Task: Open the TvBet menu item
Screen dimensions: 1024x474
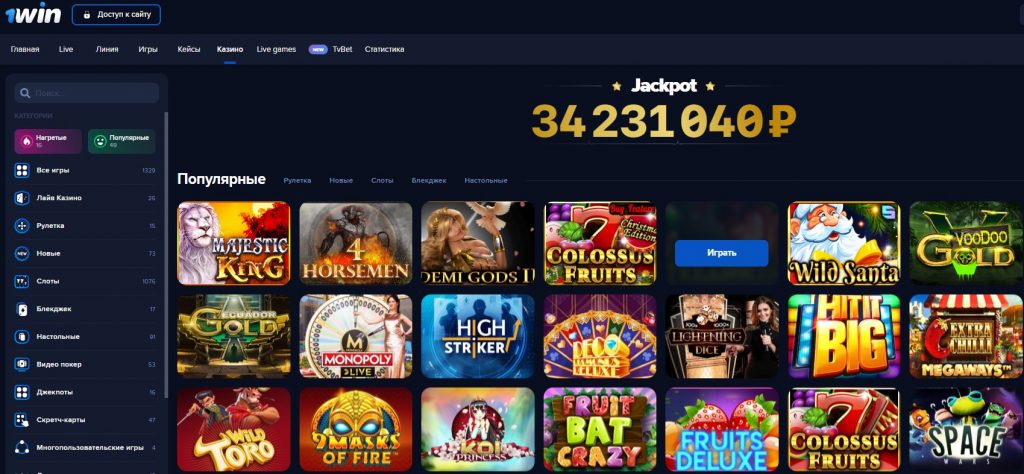Action: click(342, 50)
